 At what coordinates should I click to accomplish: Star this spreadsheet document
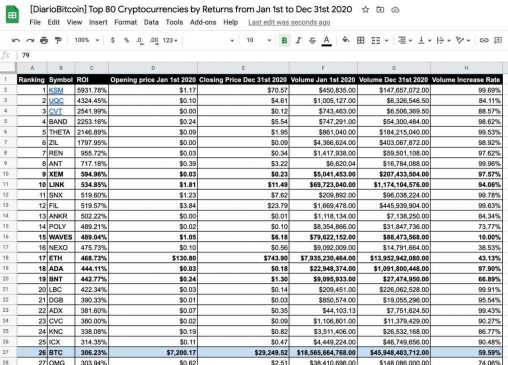(x=365, y=10)
